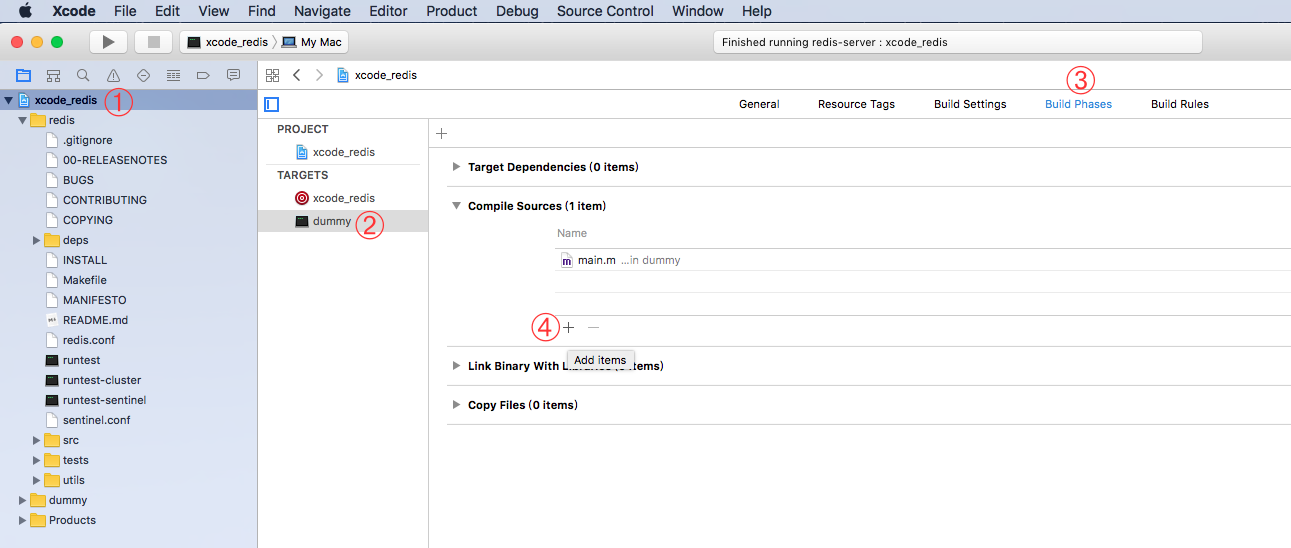Expand the deps folder

pos(37,240)
